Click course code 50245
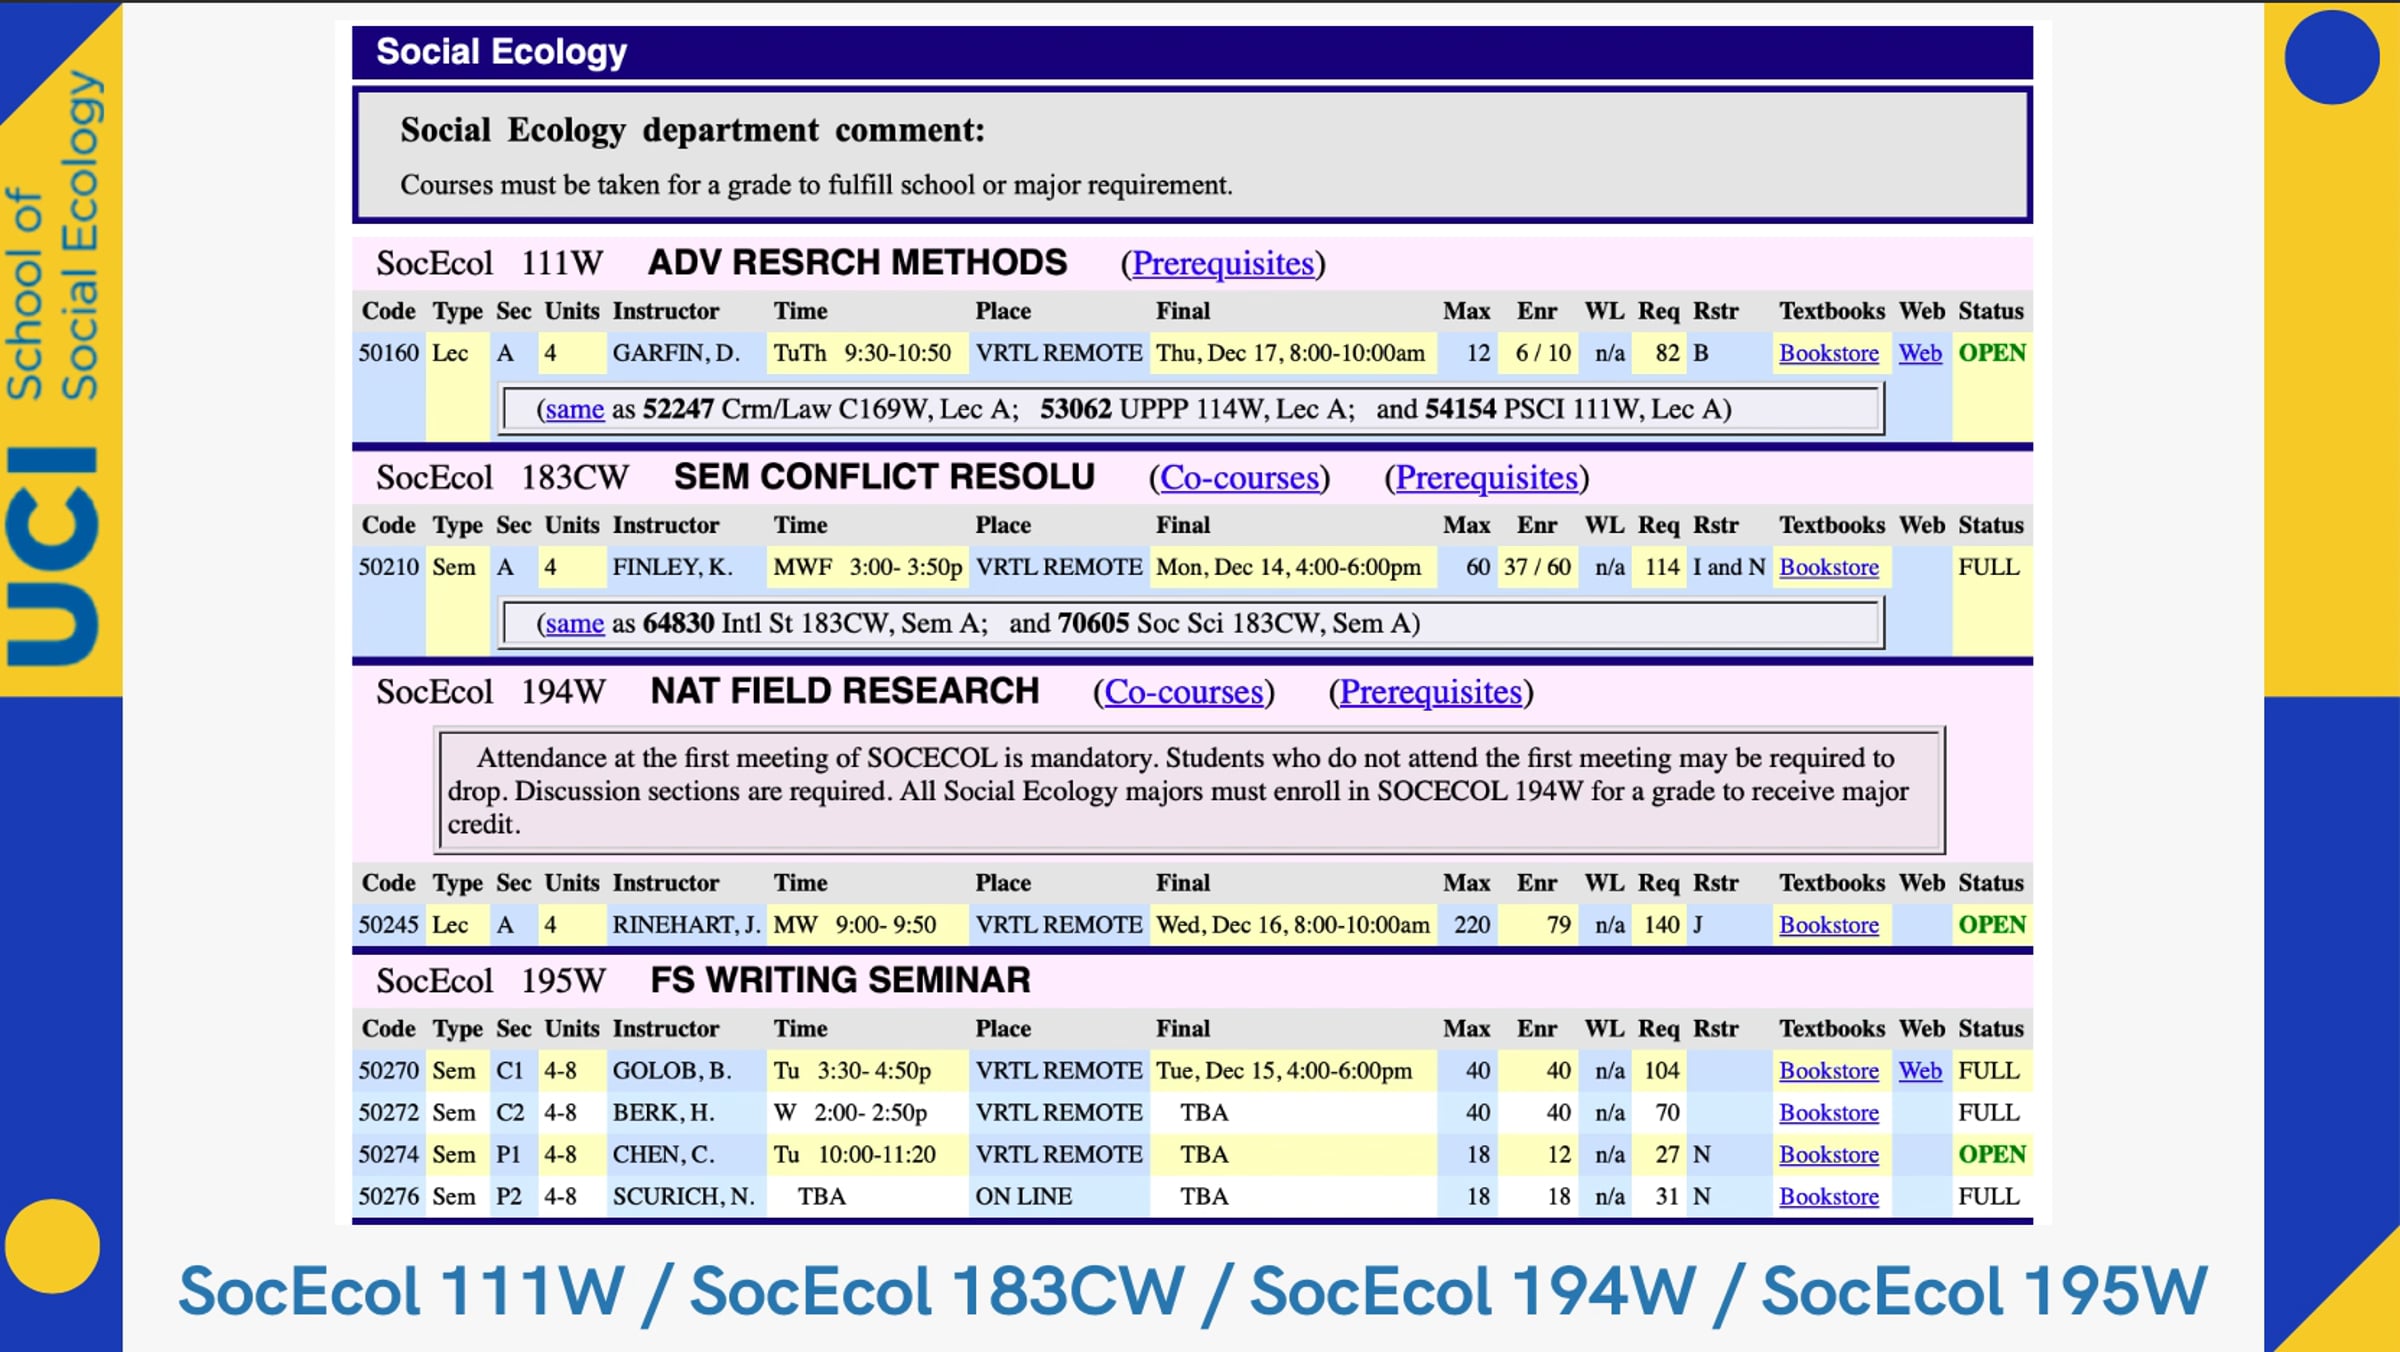The image size is (2400, 1352). pos(388,925)
